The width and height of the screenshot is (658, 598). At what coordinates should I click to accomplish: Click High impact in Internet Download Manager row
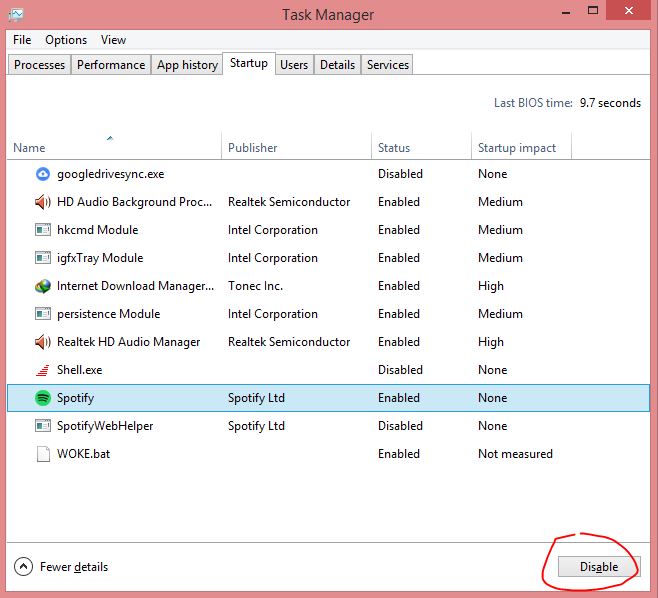click(x=491, y=286)
